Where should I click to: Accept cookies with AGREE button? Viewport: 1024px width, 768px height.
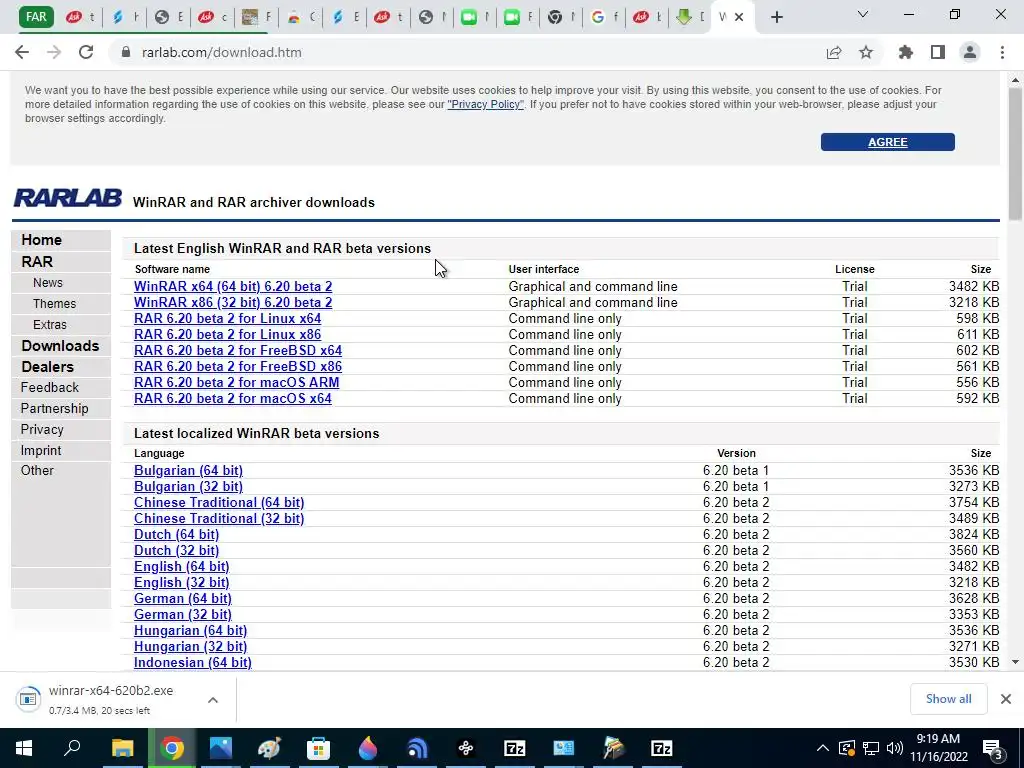click(x=888, y=142)
